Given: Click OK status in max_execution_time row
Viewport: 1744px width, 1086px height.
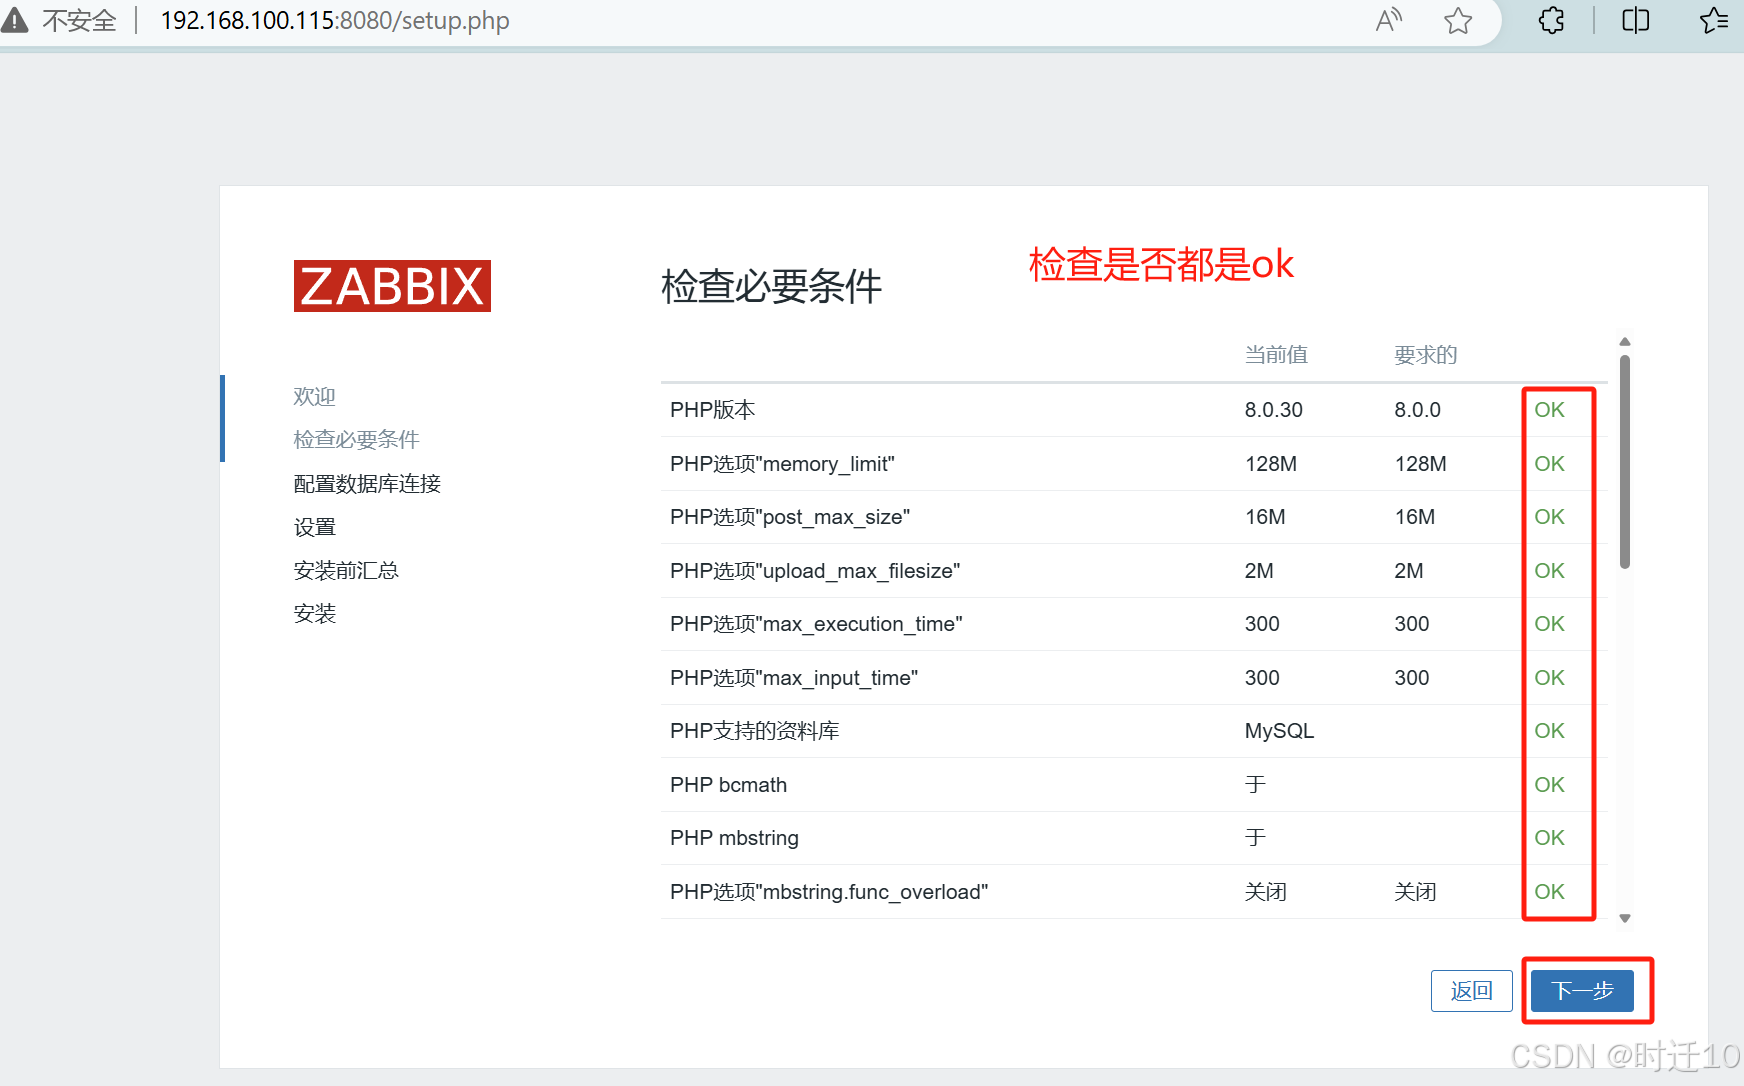Looking at the screenshot, I should tap(1549, 624).
